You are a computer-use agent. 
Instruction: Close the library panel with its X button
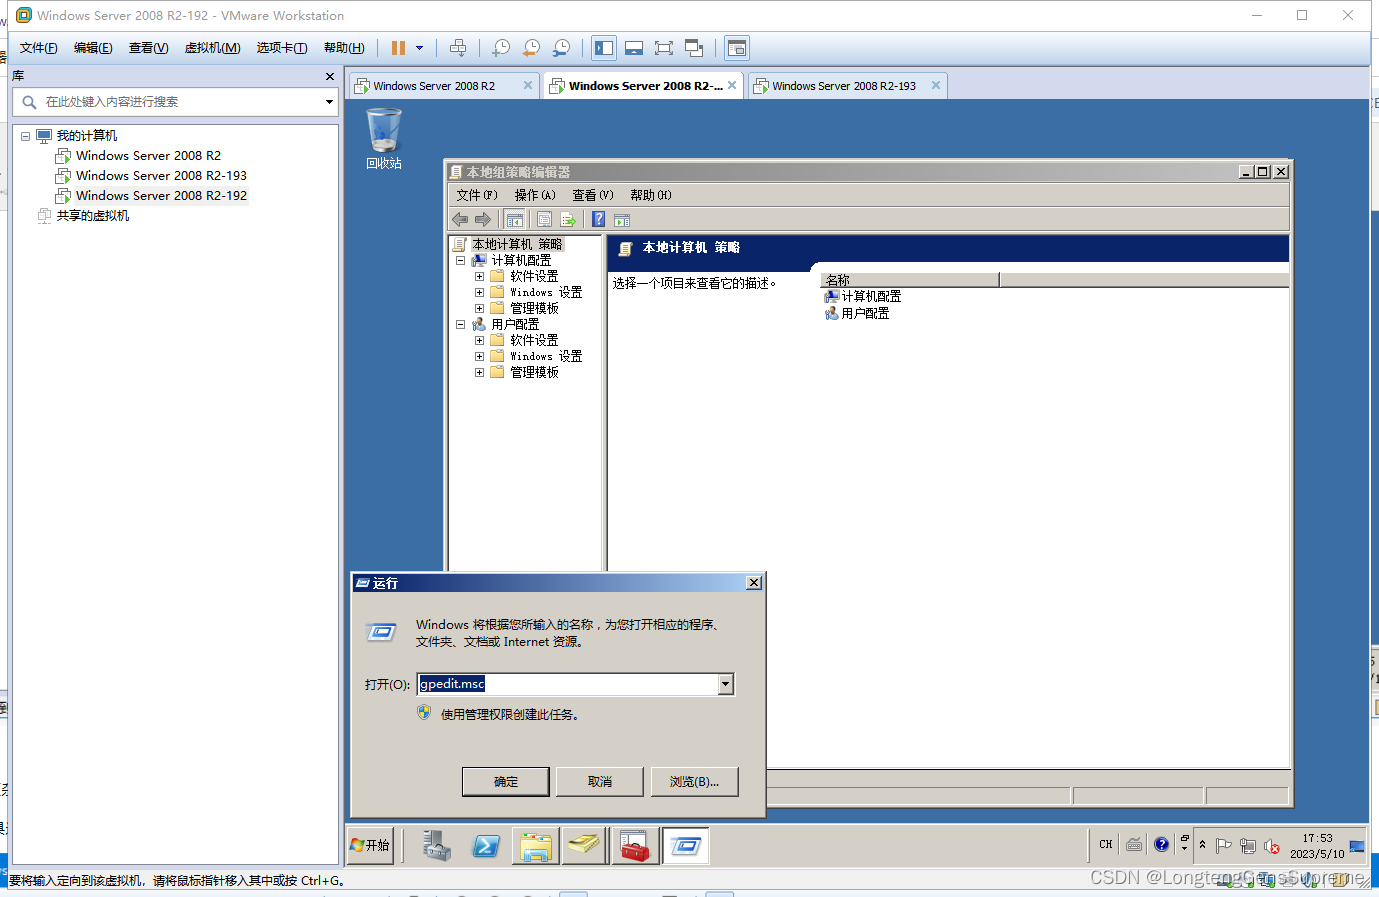(330, 76)
